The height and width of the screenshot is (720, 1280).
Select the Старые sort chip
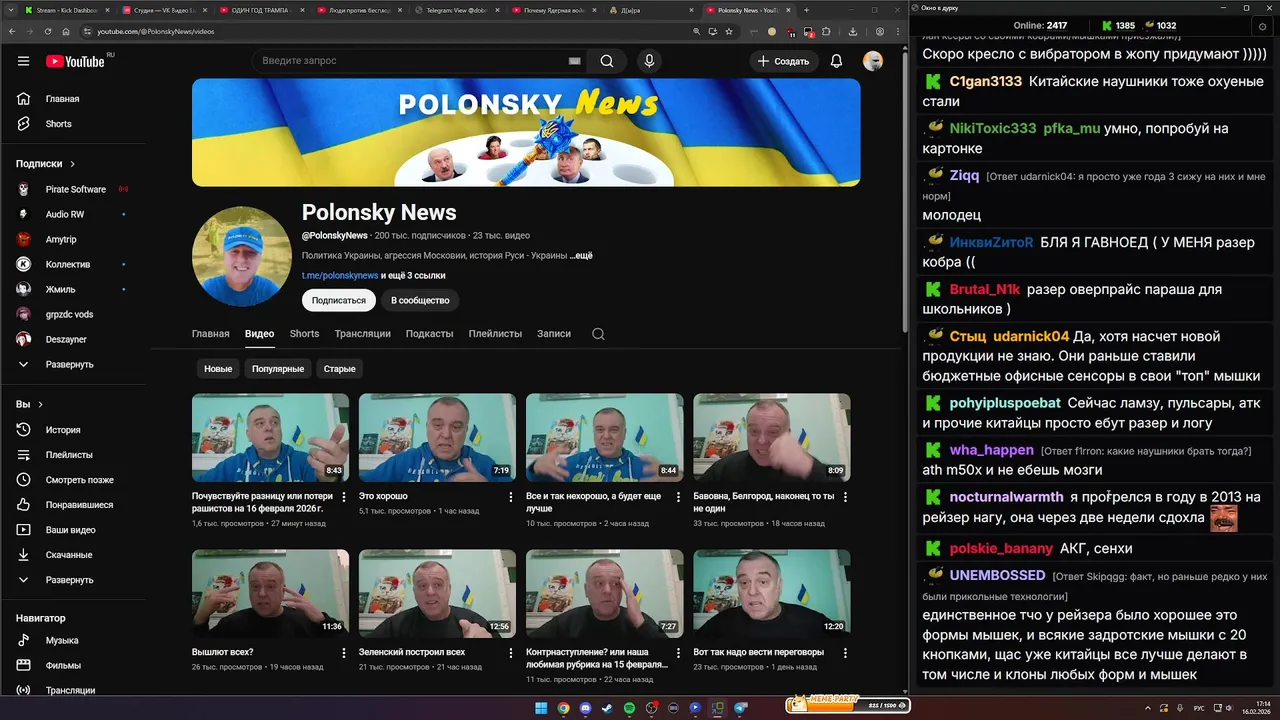pos(339,369)
